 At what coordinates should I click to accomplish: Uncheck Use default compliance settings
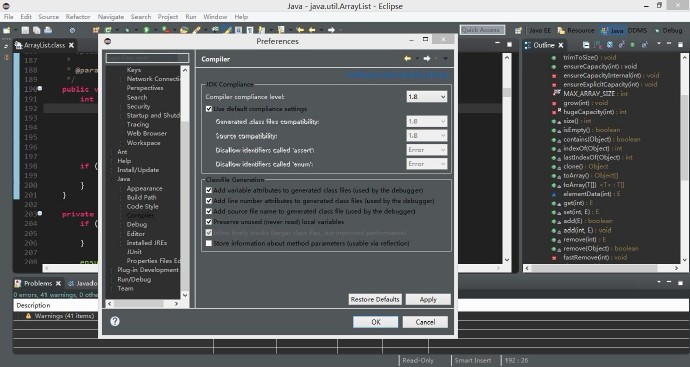(x=209, y=109)
